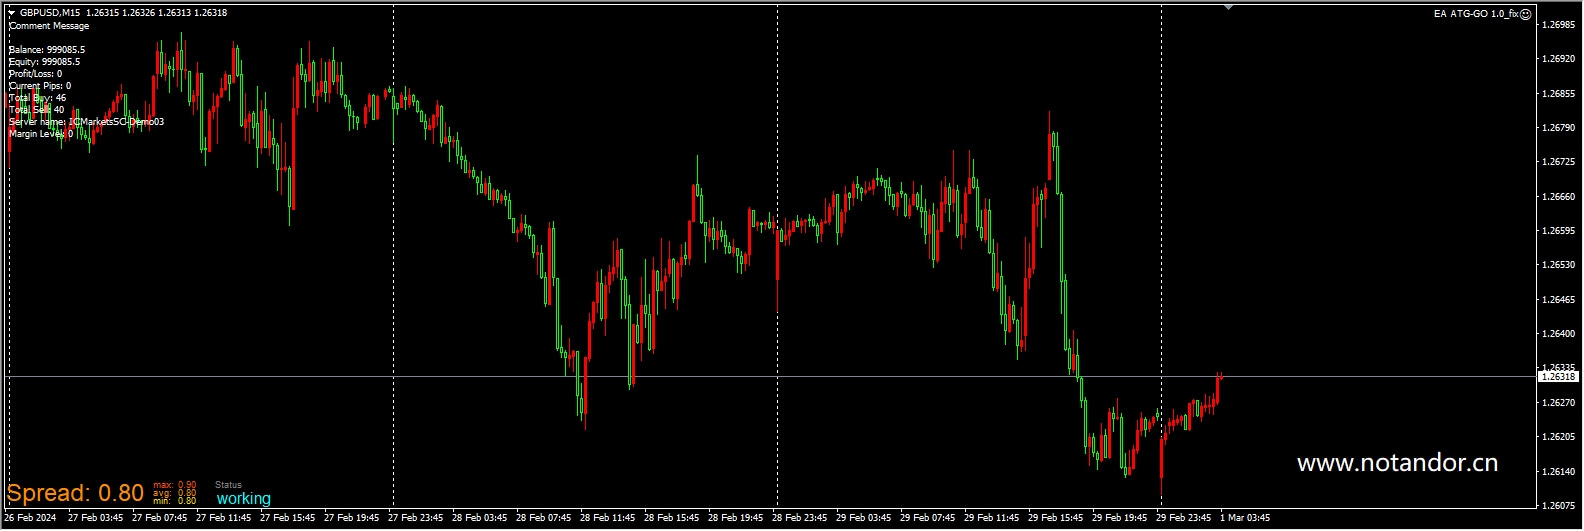1584x531 pixels.
Task: Click the 1.26075 level on price scale
Action: 1558,505
